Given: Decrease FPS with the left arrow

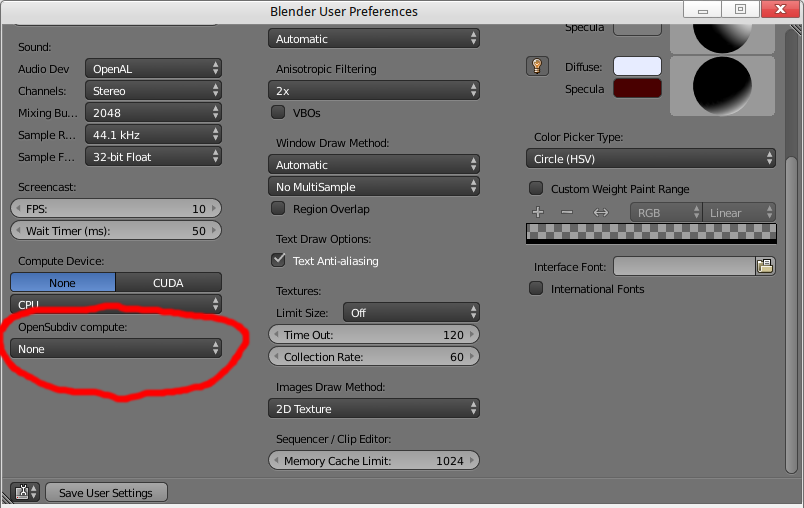Looking at the screenshot, I should (18, 209).
